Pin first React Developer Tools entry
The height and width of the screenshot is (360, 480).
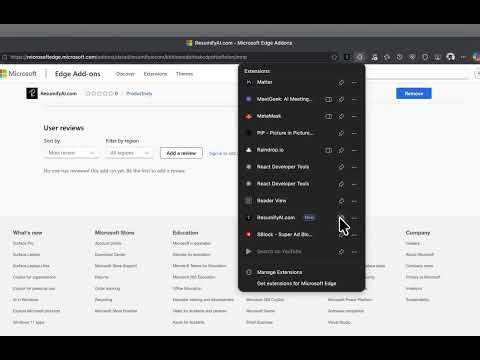341,167
